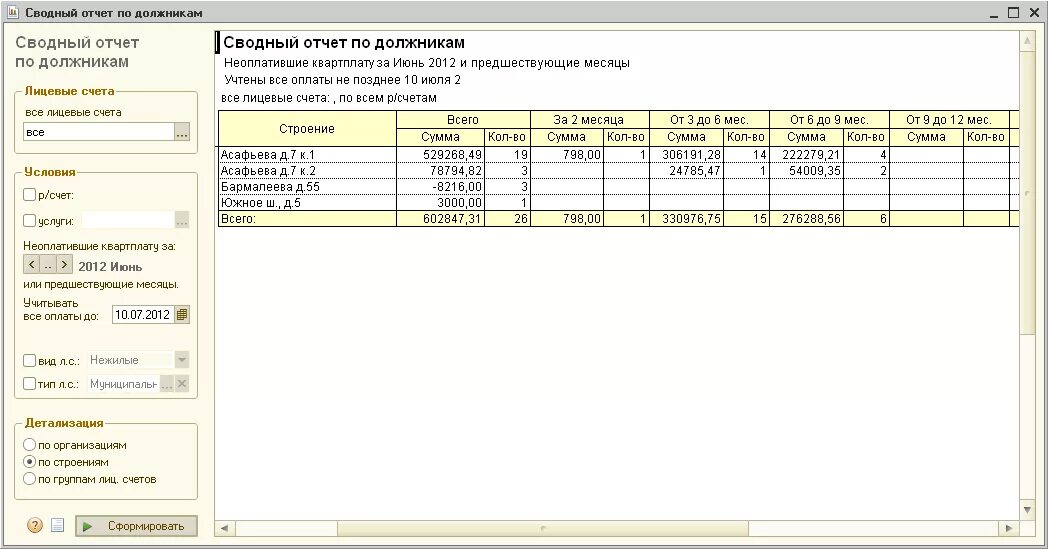Minimize the report window
This screenshot has height=549, width=1048.
[x=994, y=13]
